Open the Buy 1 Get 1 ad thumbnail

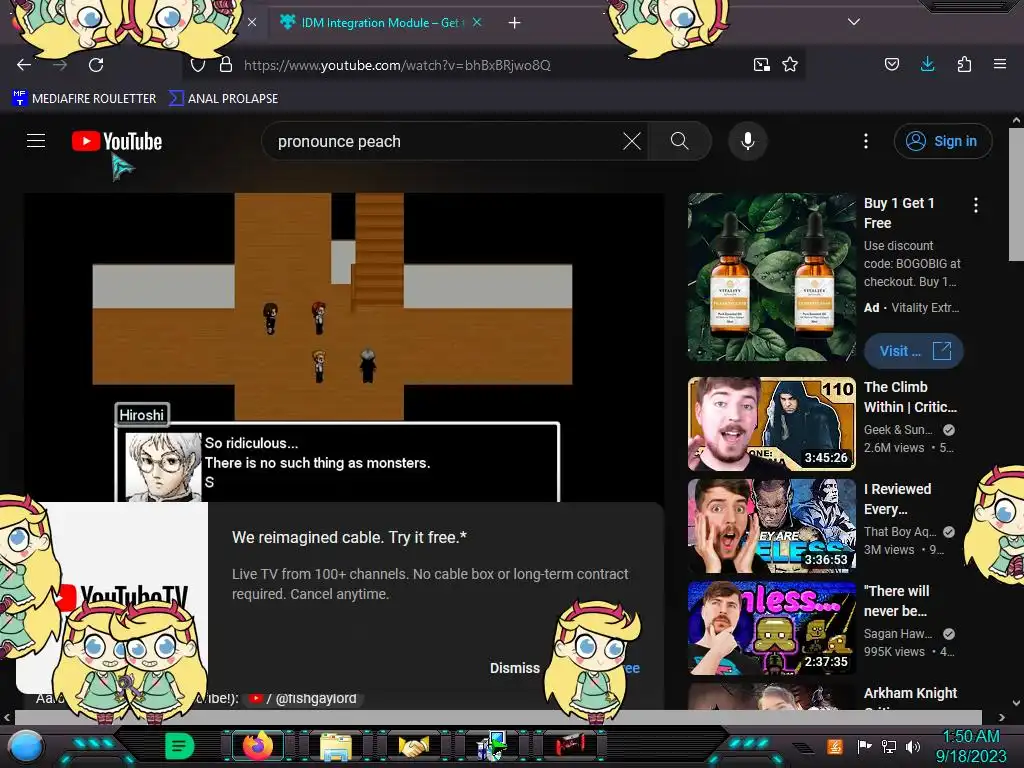771,277
